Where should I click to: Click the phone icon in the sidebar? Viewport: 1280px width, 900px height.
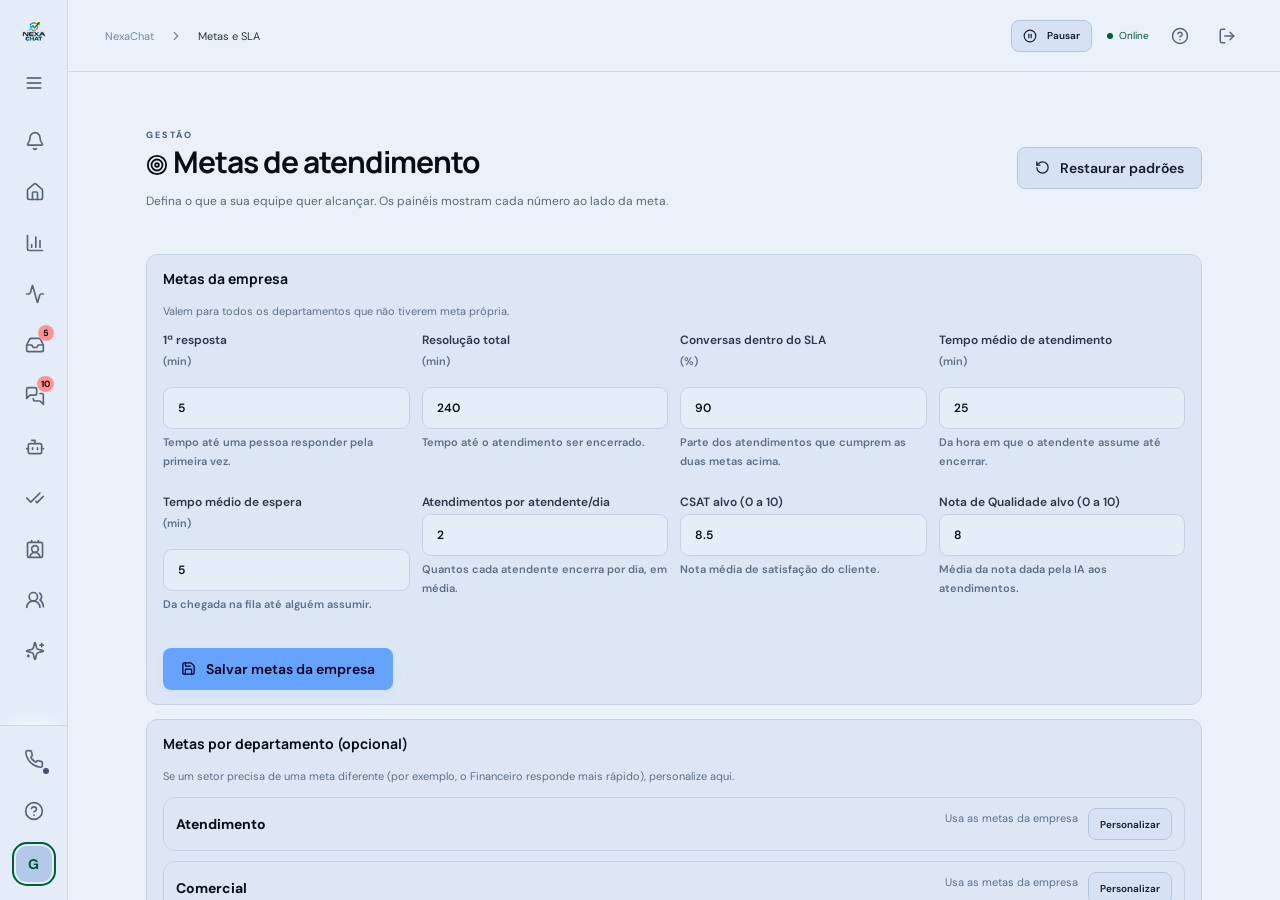coord(34,759)
